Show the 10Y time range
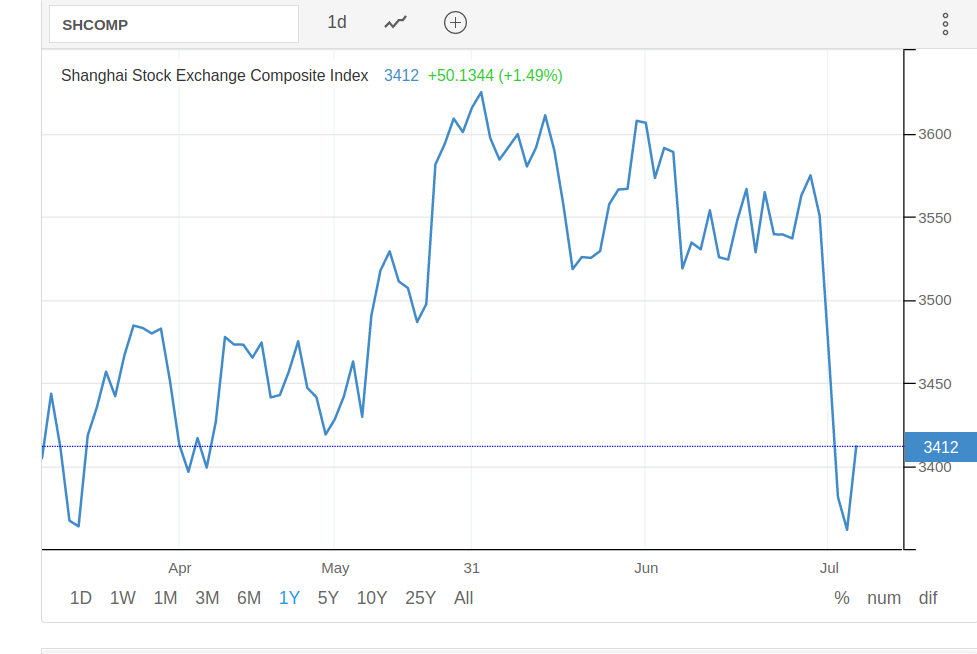Screen dimensions: 977x654 [372, 598]
